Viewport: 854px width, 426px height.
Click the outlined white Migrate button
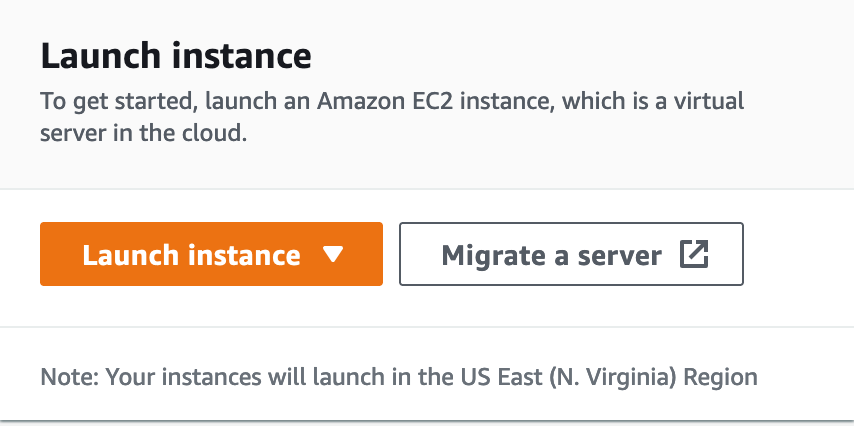(x=571, y=255)
